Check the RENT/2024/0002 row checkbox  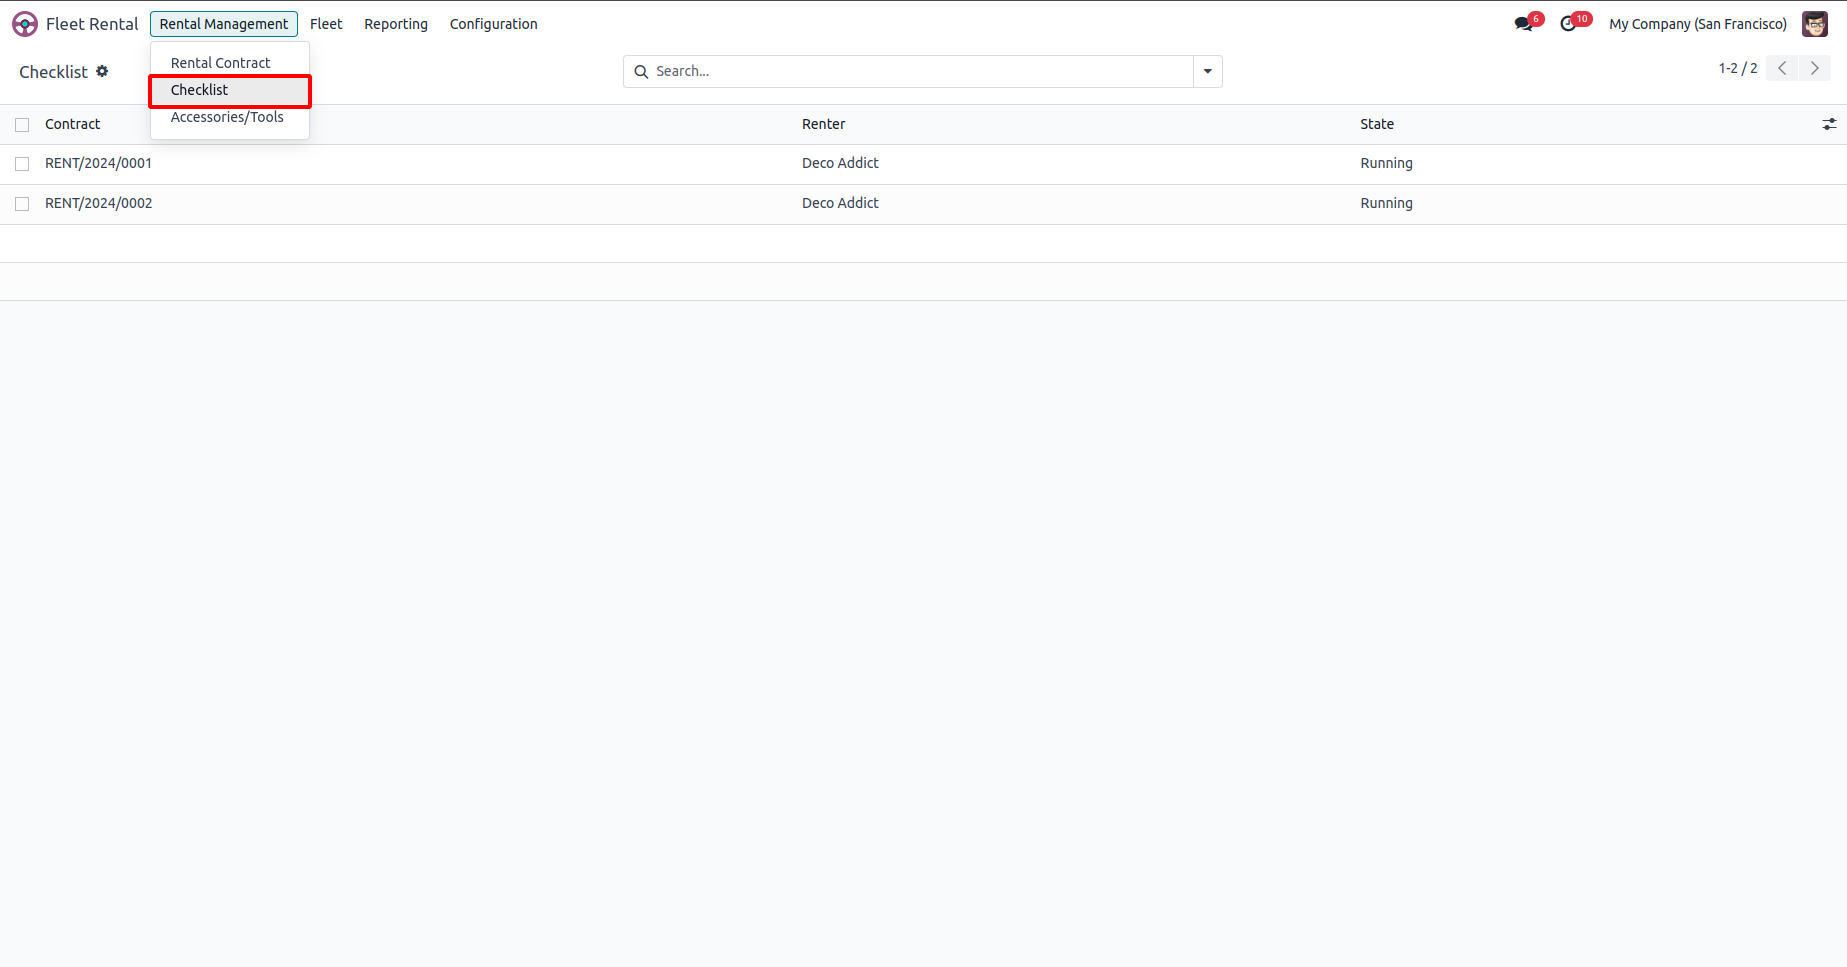pos(22,204)
